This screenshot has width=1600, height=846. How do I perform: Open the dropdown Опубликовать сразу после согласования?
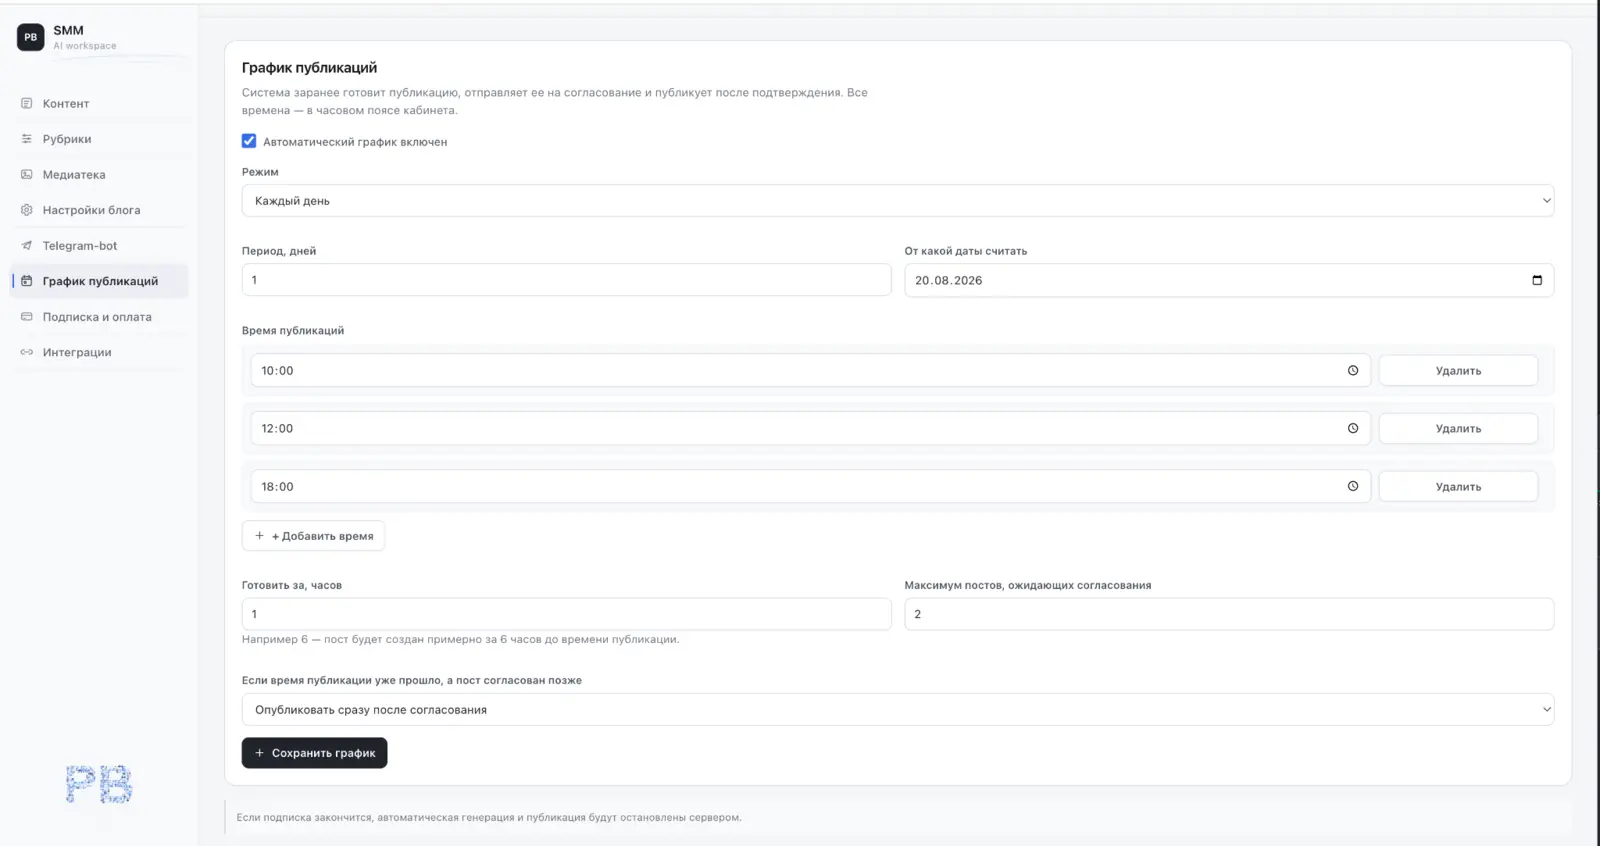coord(898,709)
